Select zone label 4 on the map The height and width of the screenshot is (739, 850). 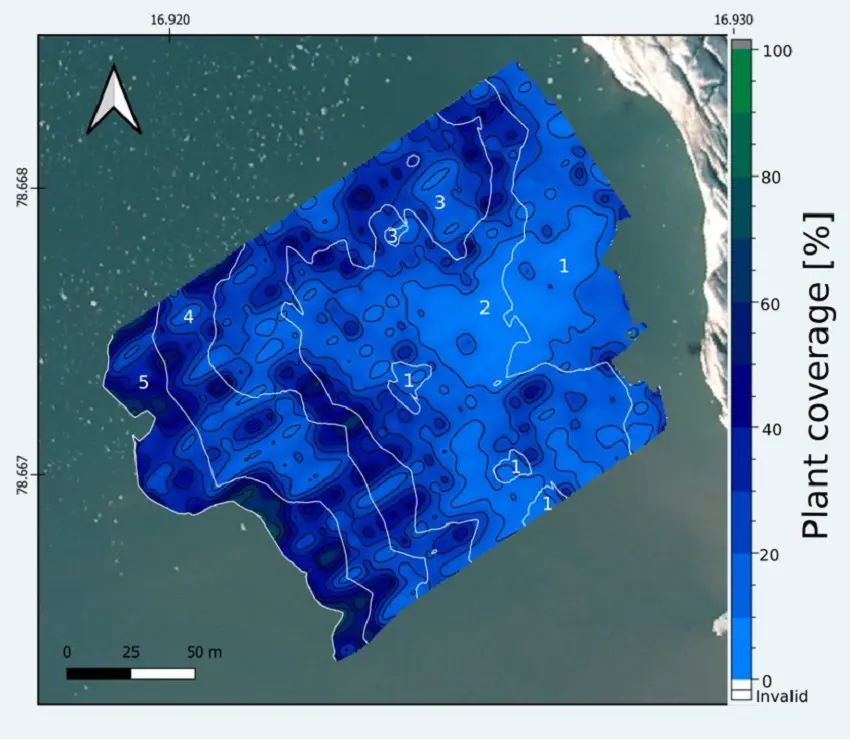tap(188, 317)
